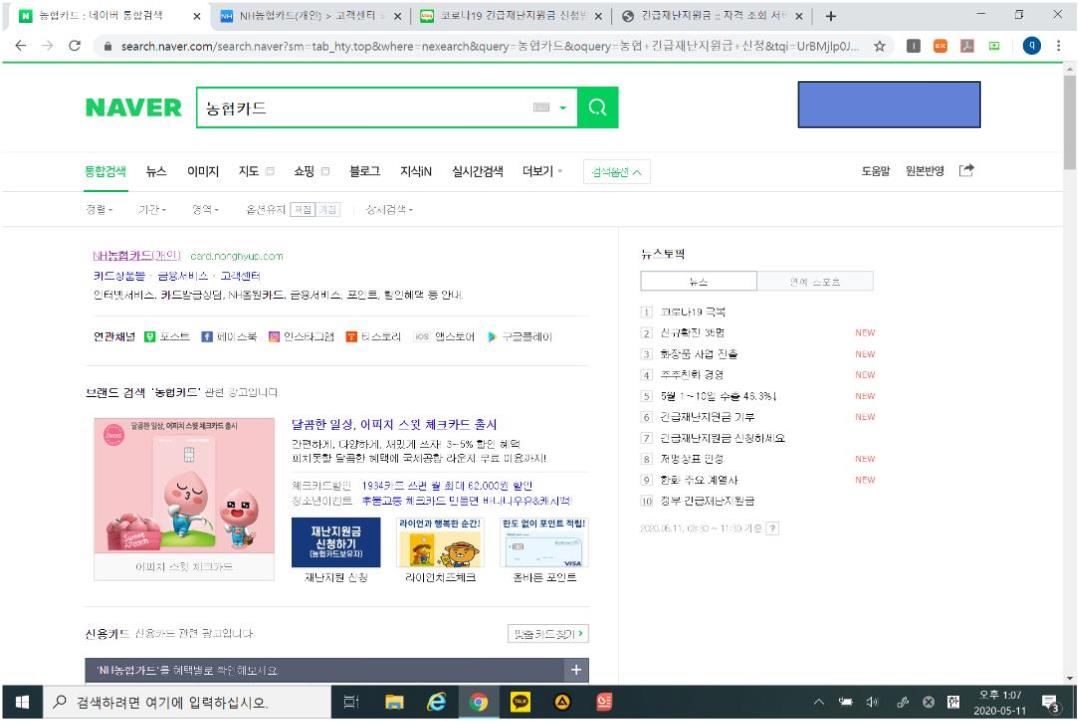
Task: Click the green Naver search button
Action: click(597, 107)
